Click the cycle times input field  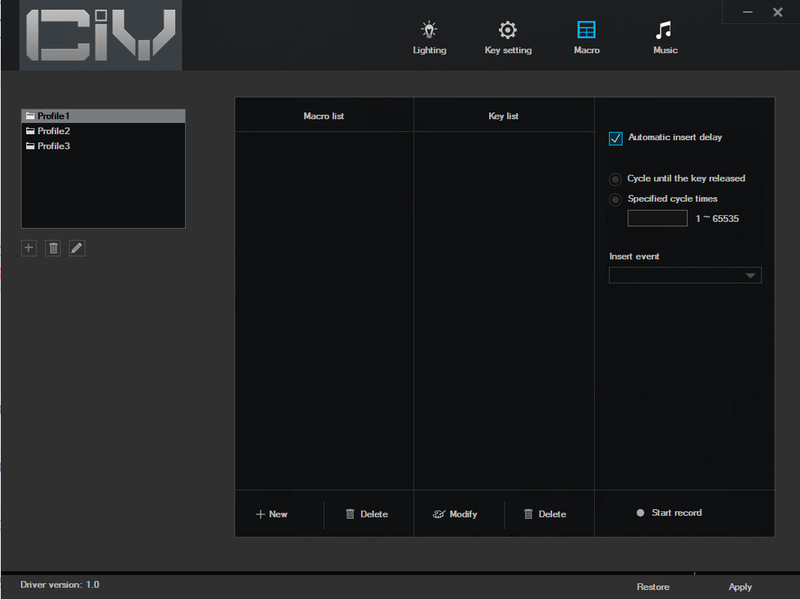point(657,218)
